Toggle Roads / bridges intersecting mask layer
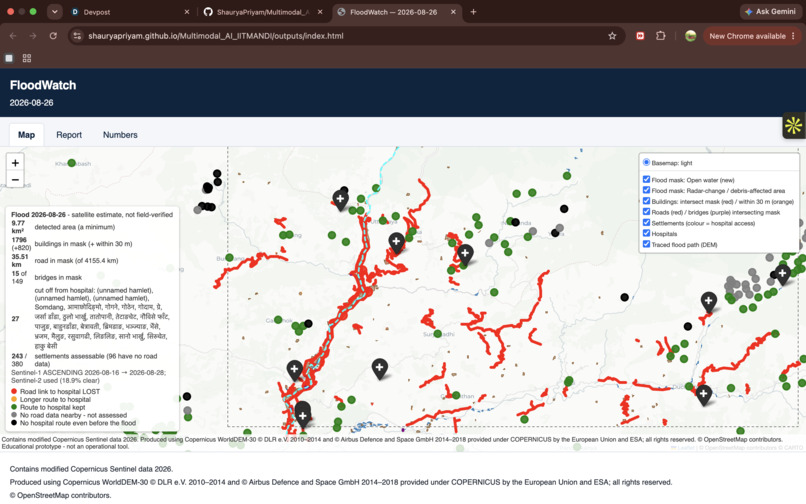806x504 pixels. pyautogui.click(x=646, y=212)
